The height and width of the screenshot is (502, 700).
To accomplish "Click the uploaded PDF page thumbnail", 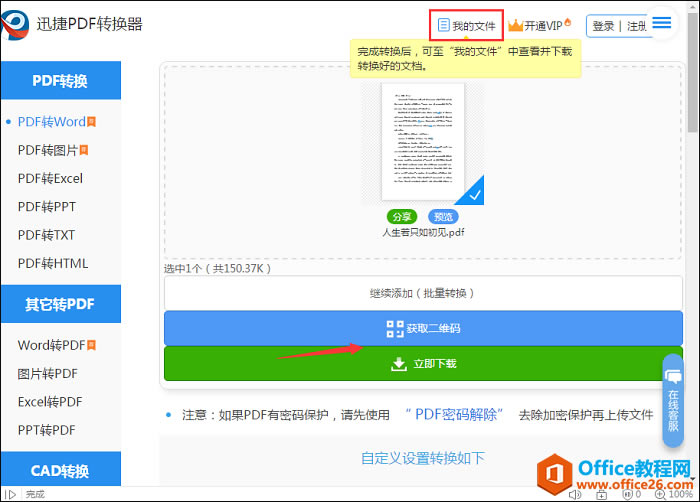I will [x=422, y=142].
